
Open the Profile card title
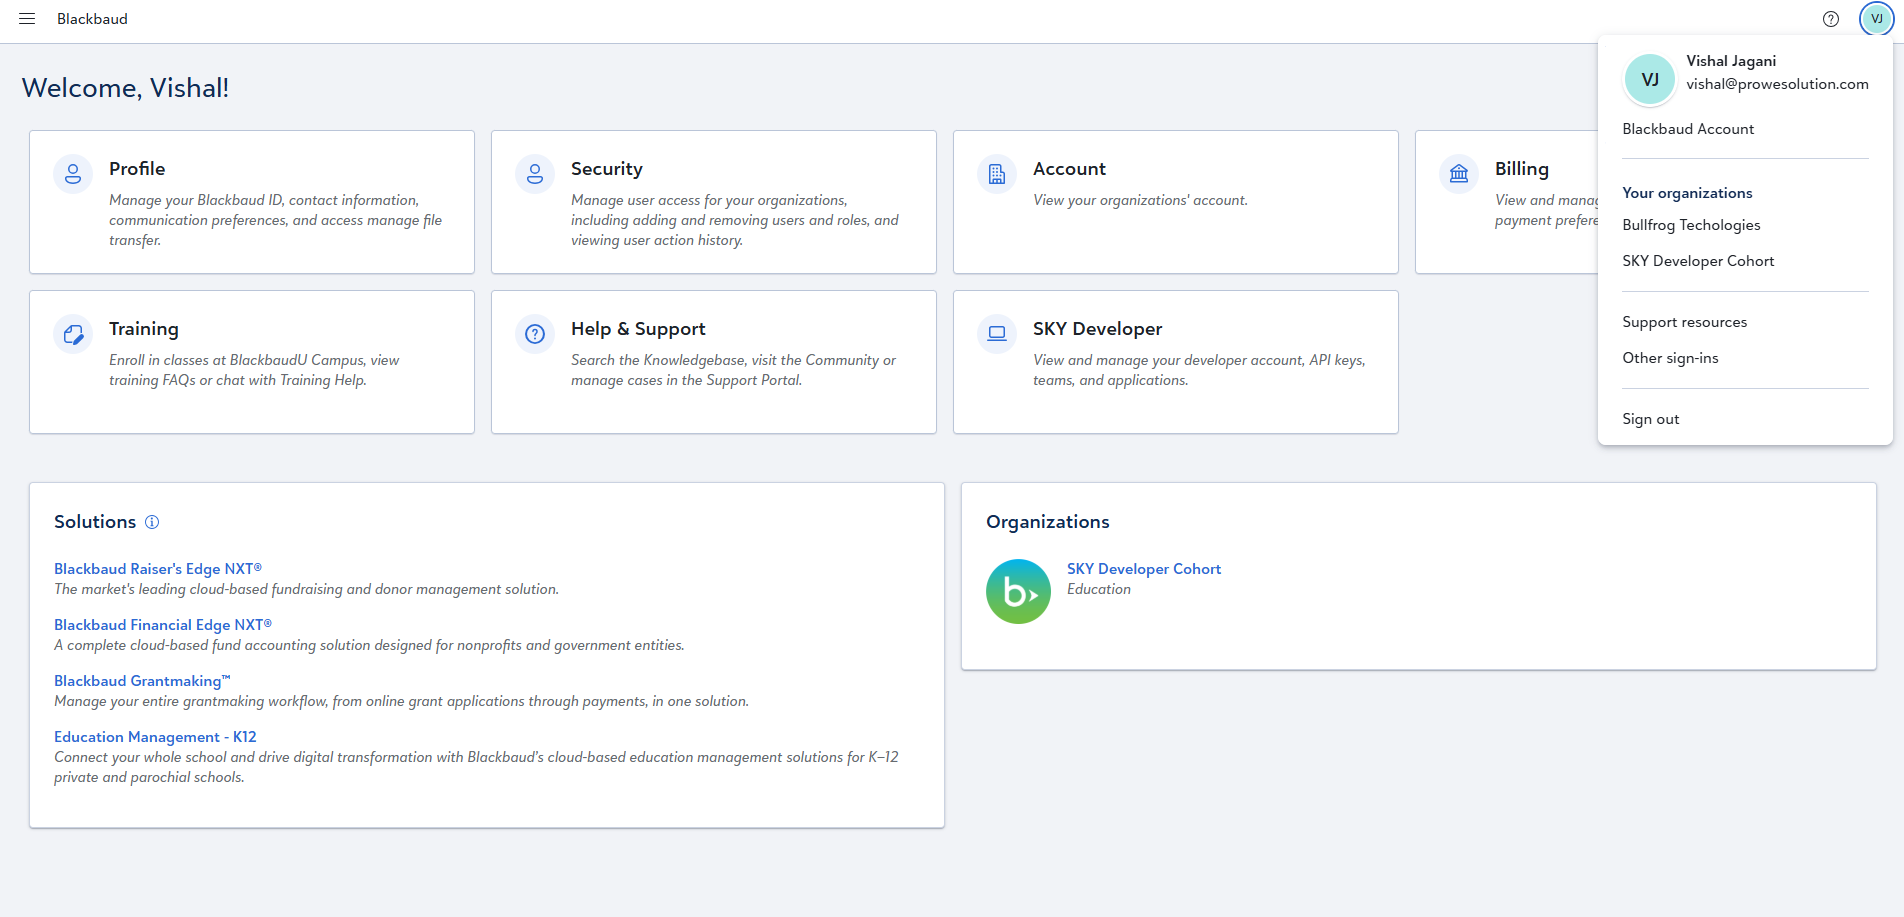[x=137, y=169]
